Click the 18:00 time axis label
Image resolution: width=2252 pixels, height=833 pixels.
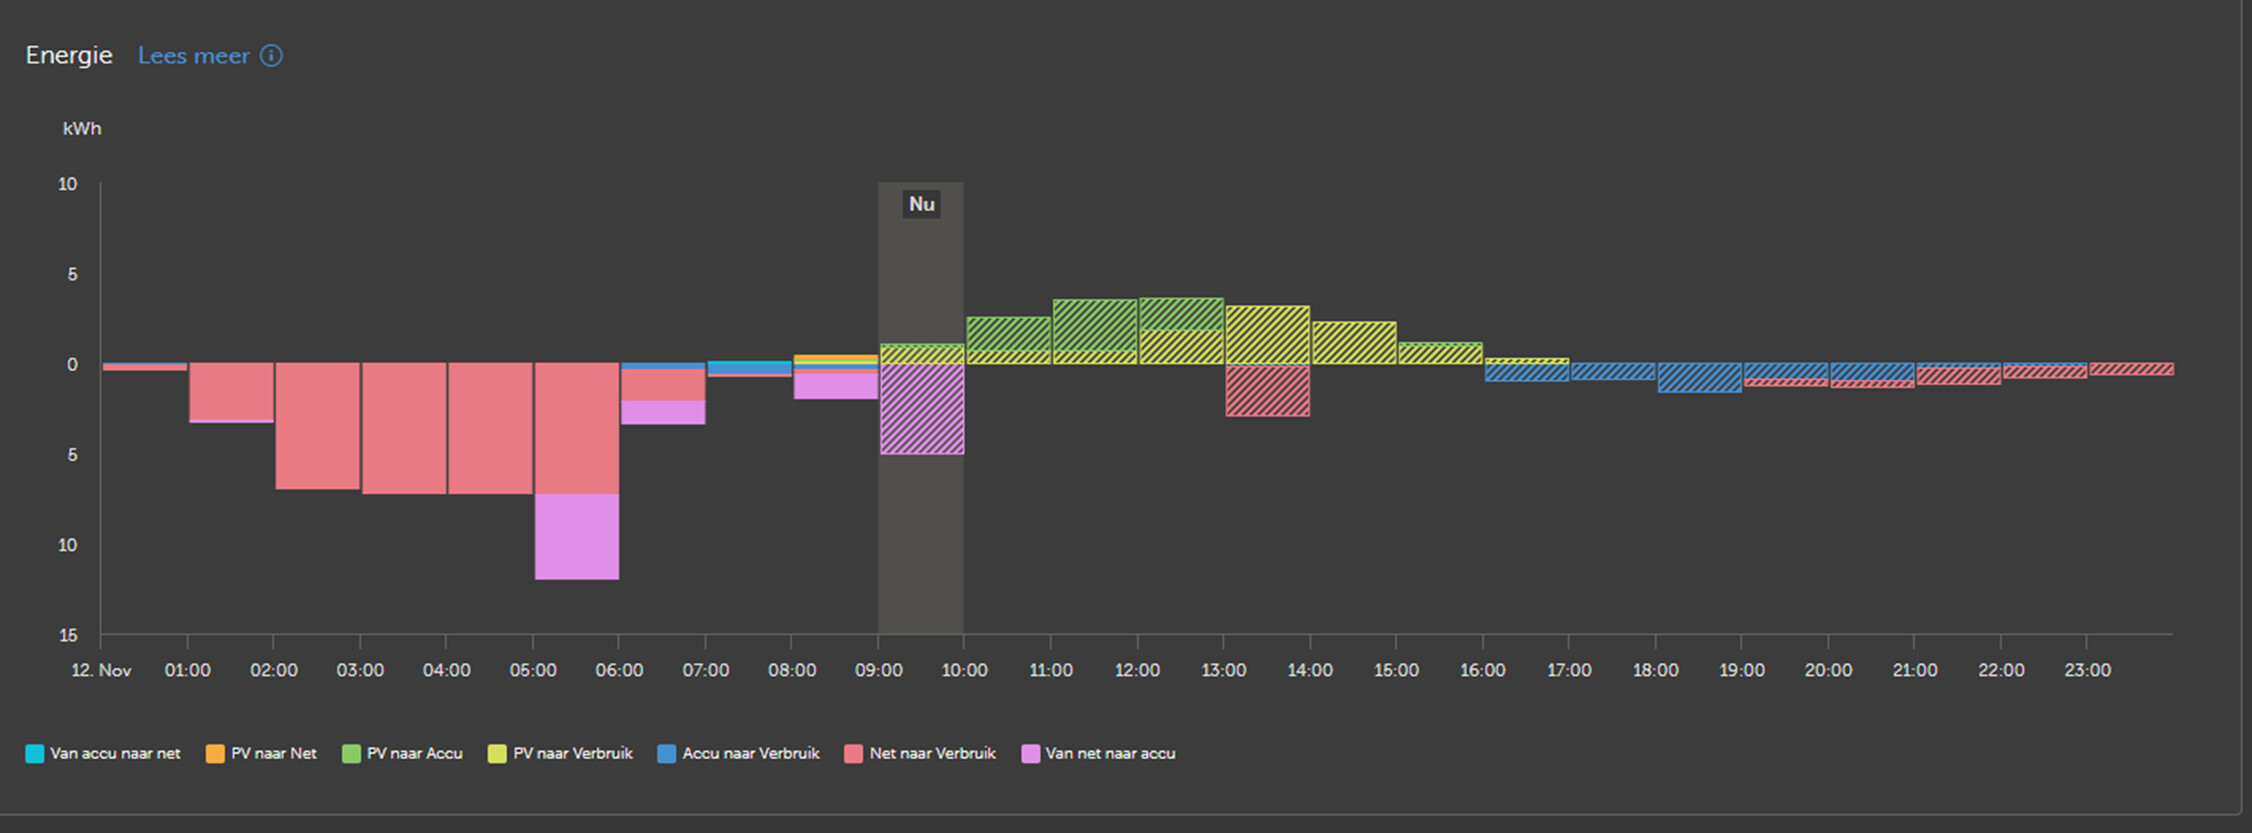coord(1655,671)
